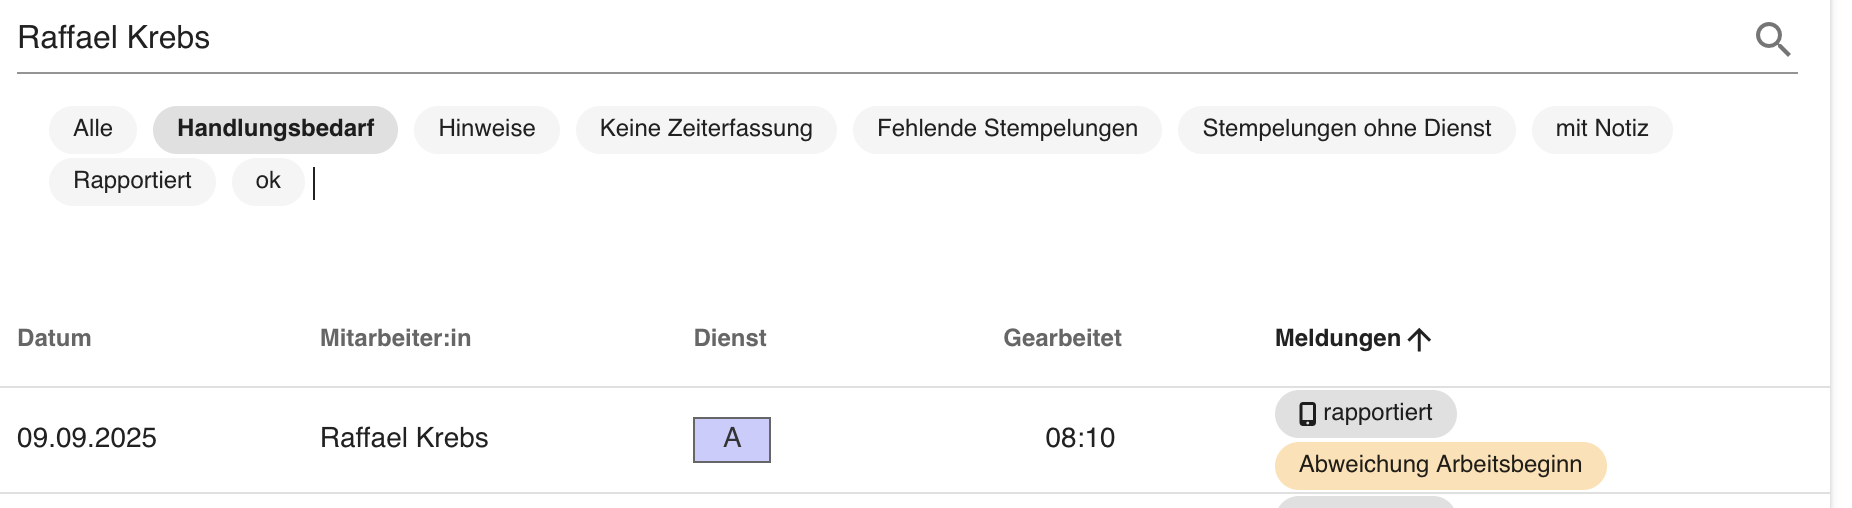Enable the Rapportiert filter chip
This screenshot has width=1852, height=508.
coord(132,181)
